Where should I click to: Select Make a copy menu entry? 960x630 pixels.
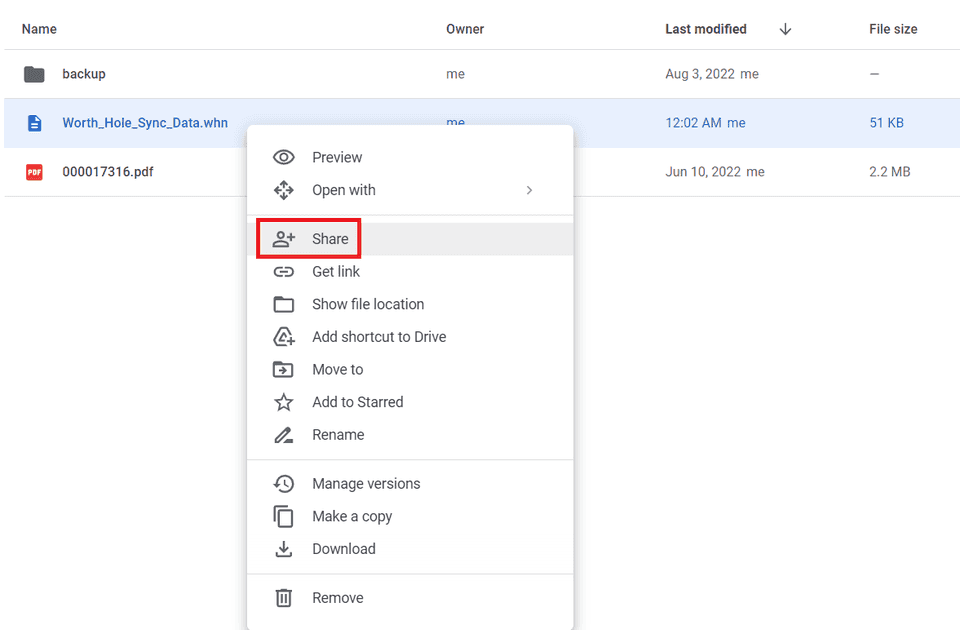352,516
